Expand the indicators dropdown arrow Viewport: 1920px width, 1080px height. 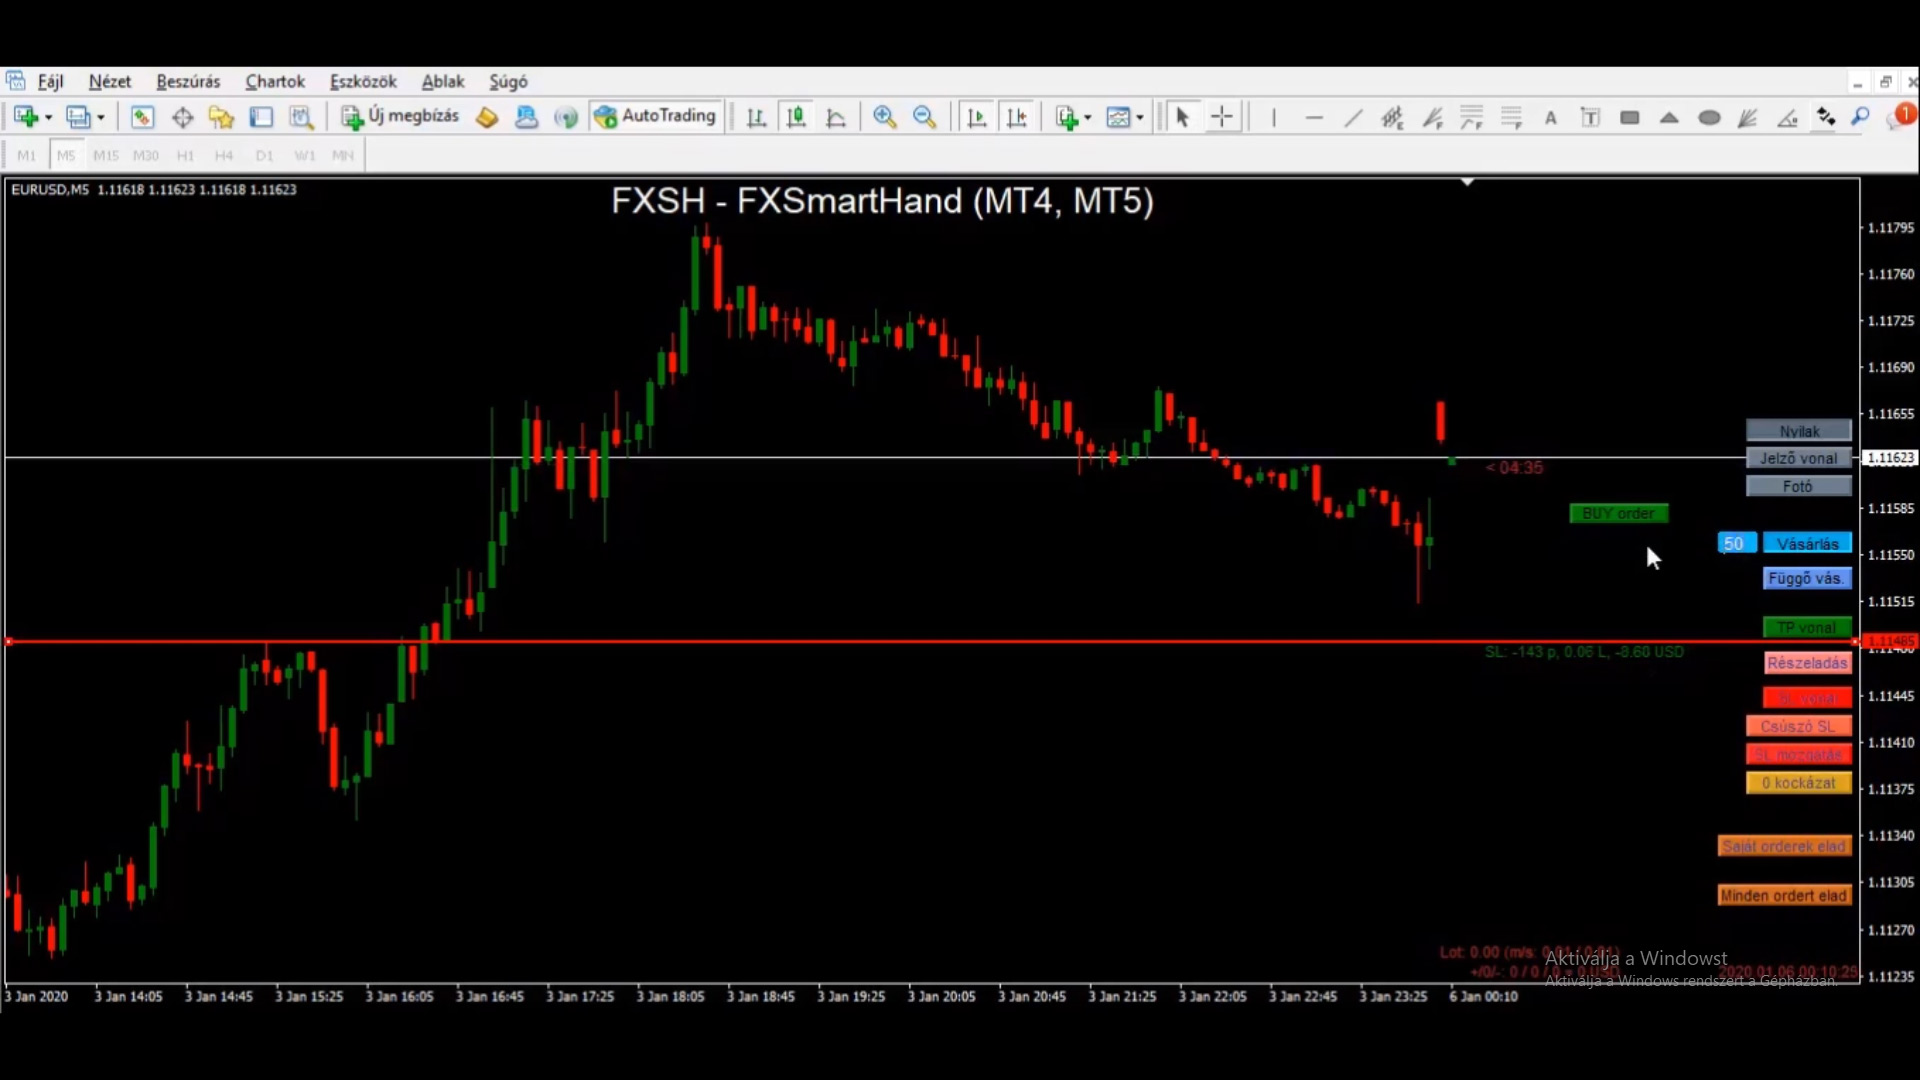[x=1088, y=118]
